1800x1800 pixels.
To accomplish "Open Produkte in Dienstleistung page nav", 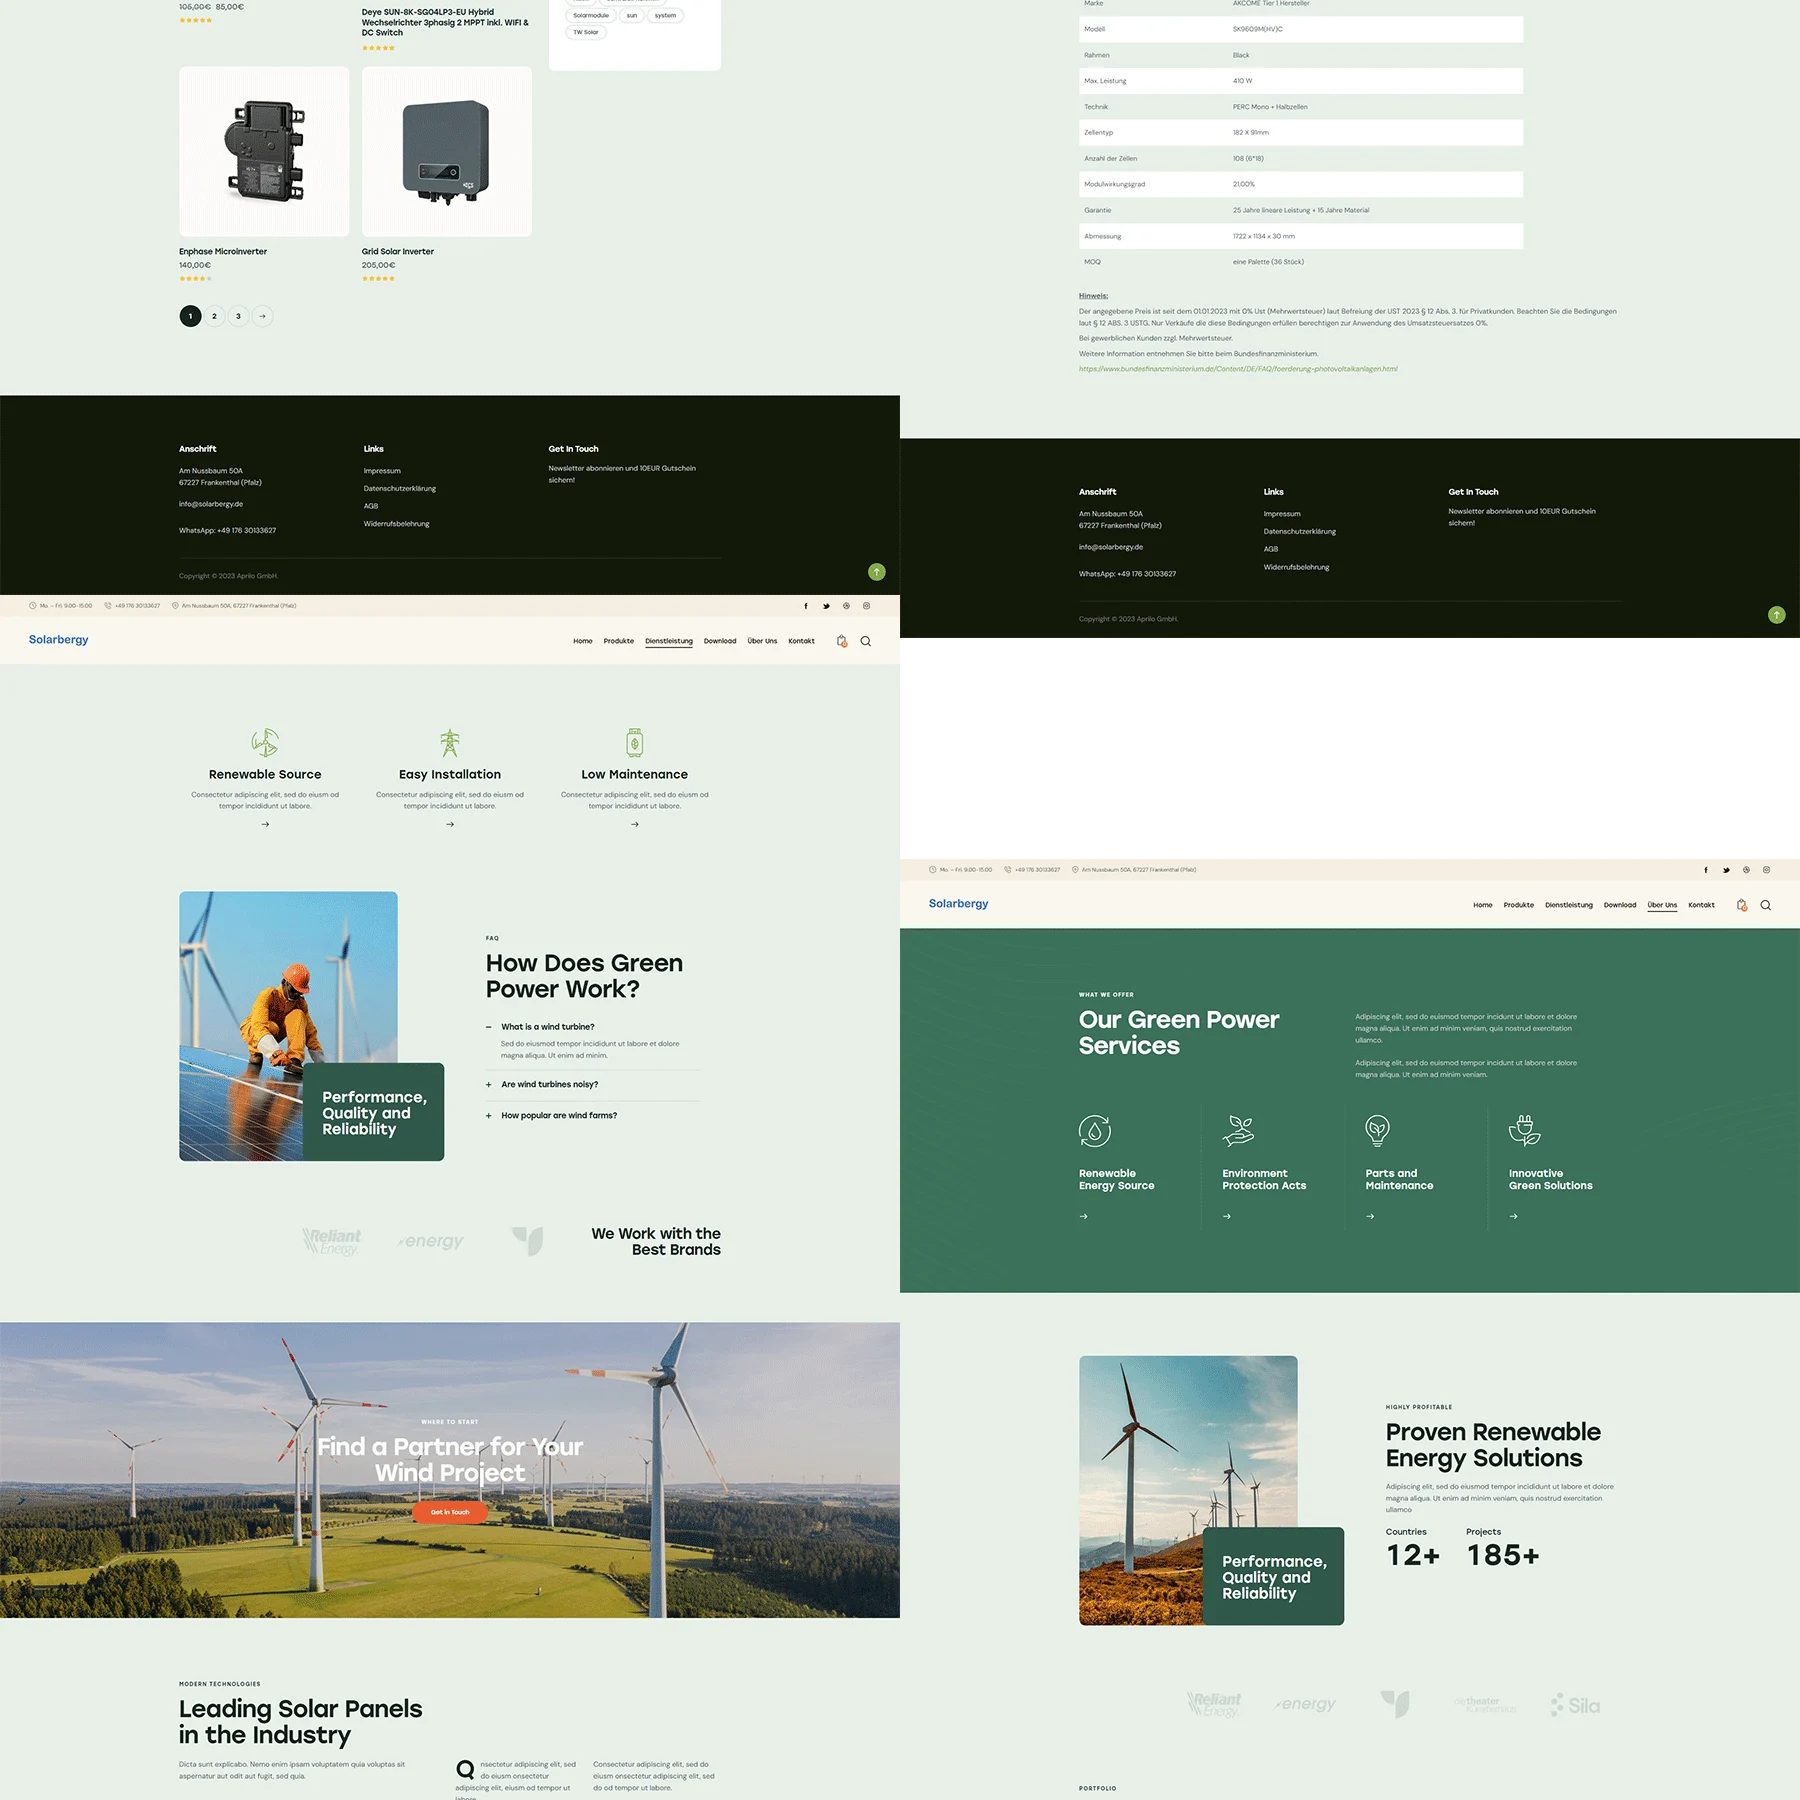I will pyautogui.click(x=619, y=641).
